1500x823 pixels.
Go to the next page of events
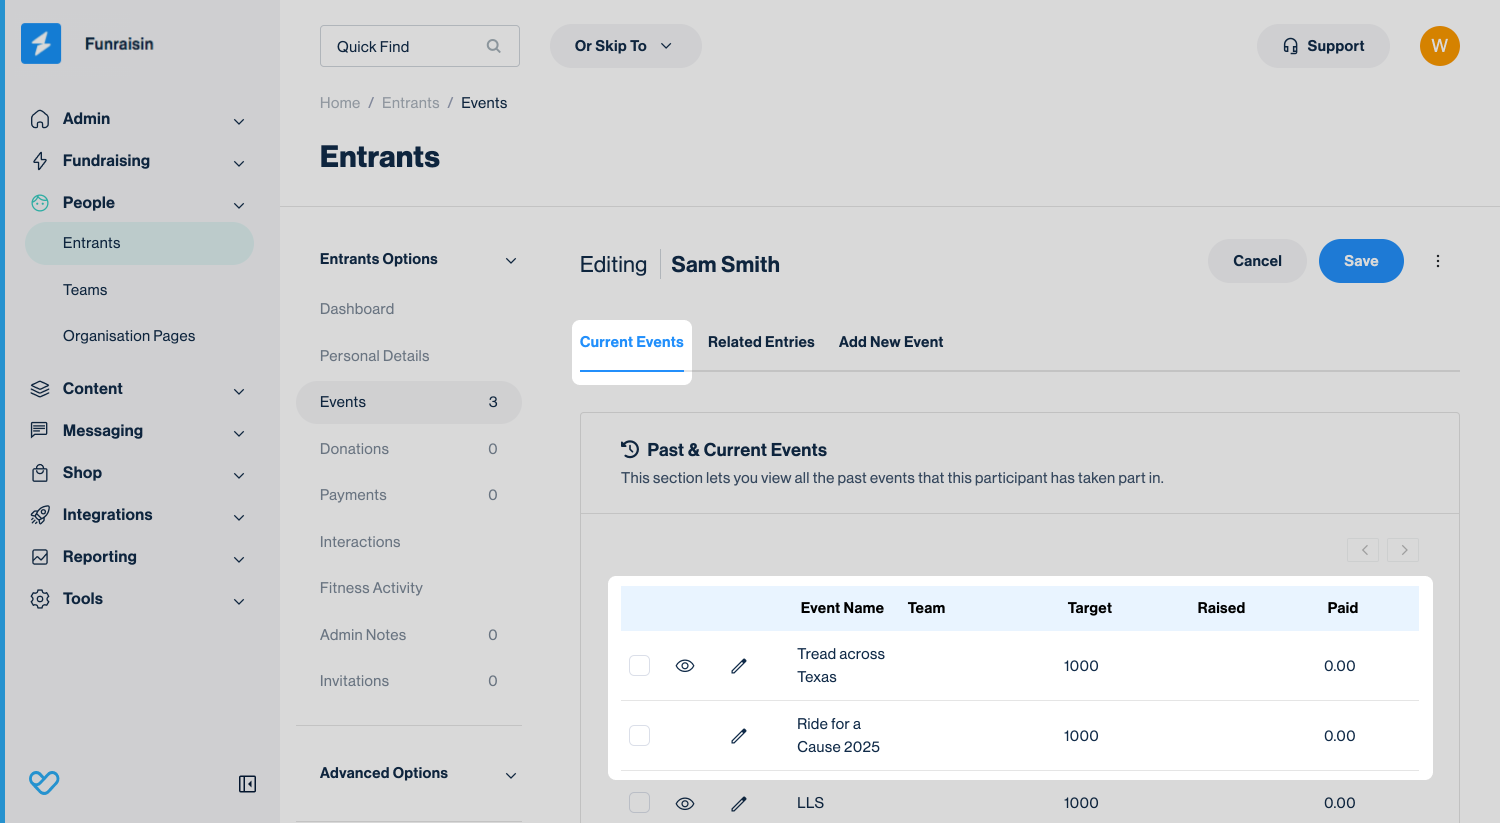pos(1403,550)
